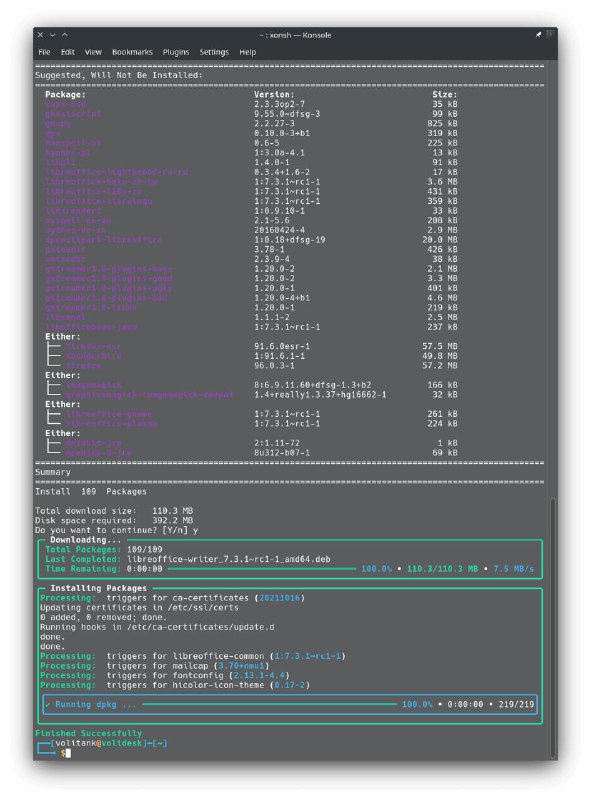Maximize Konsole using the up-chevron titlebar icon
The height and width of the screenshot is (800, 591).
[x=65, y=35]
